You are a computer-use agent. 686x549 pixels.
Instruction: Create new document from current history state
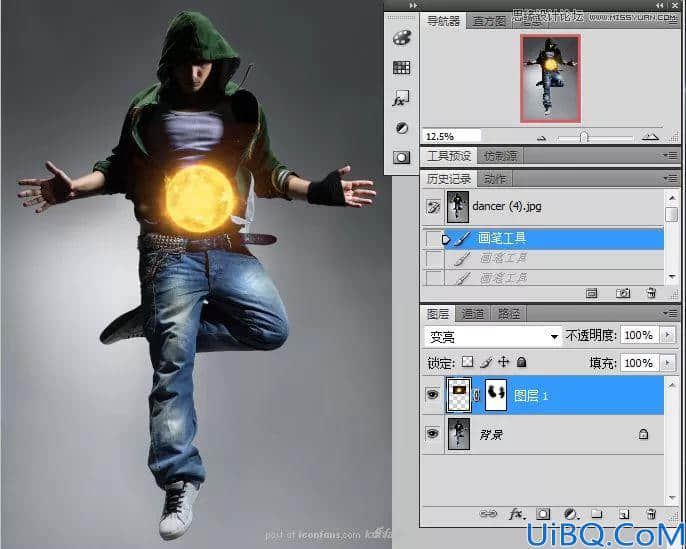[592, 293]
